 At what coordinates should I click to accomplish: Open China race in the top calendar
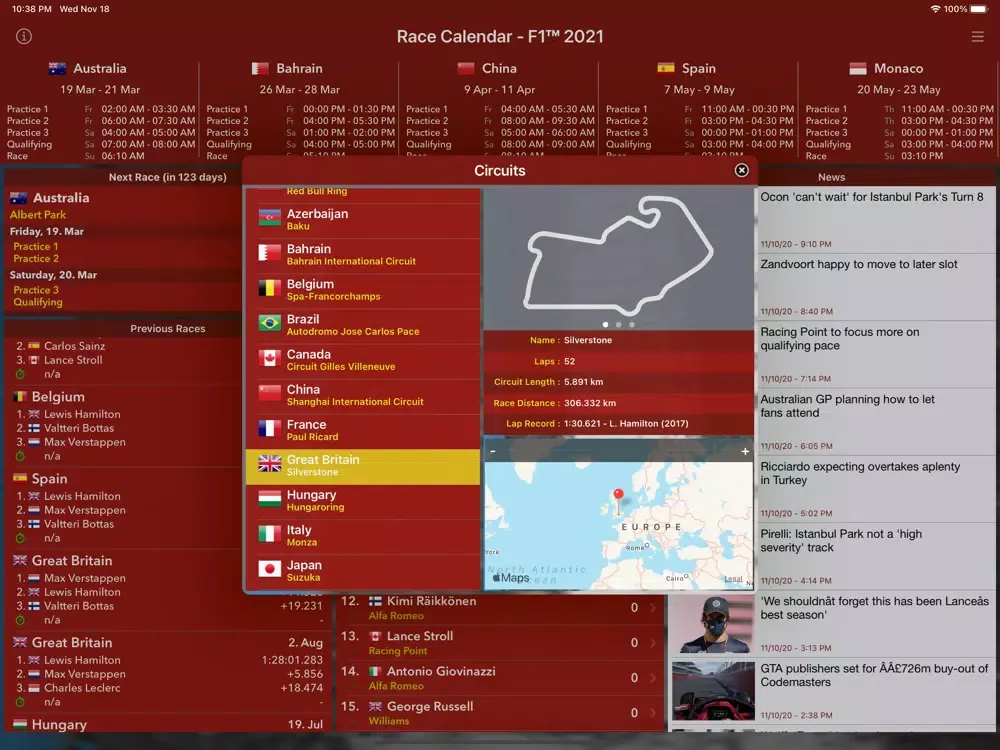[x=499, y=112]
